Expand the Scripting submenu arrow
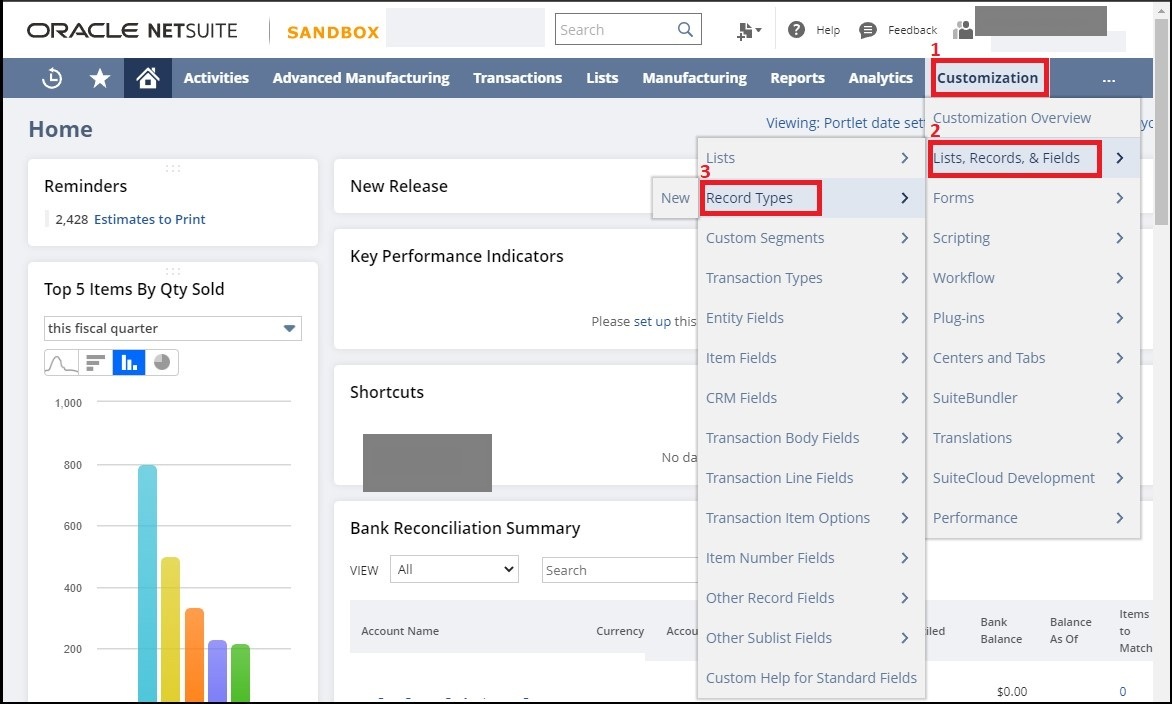The image size is (1172, 704). (x=1120, y=238)
